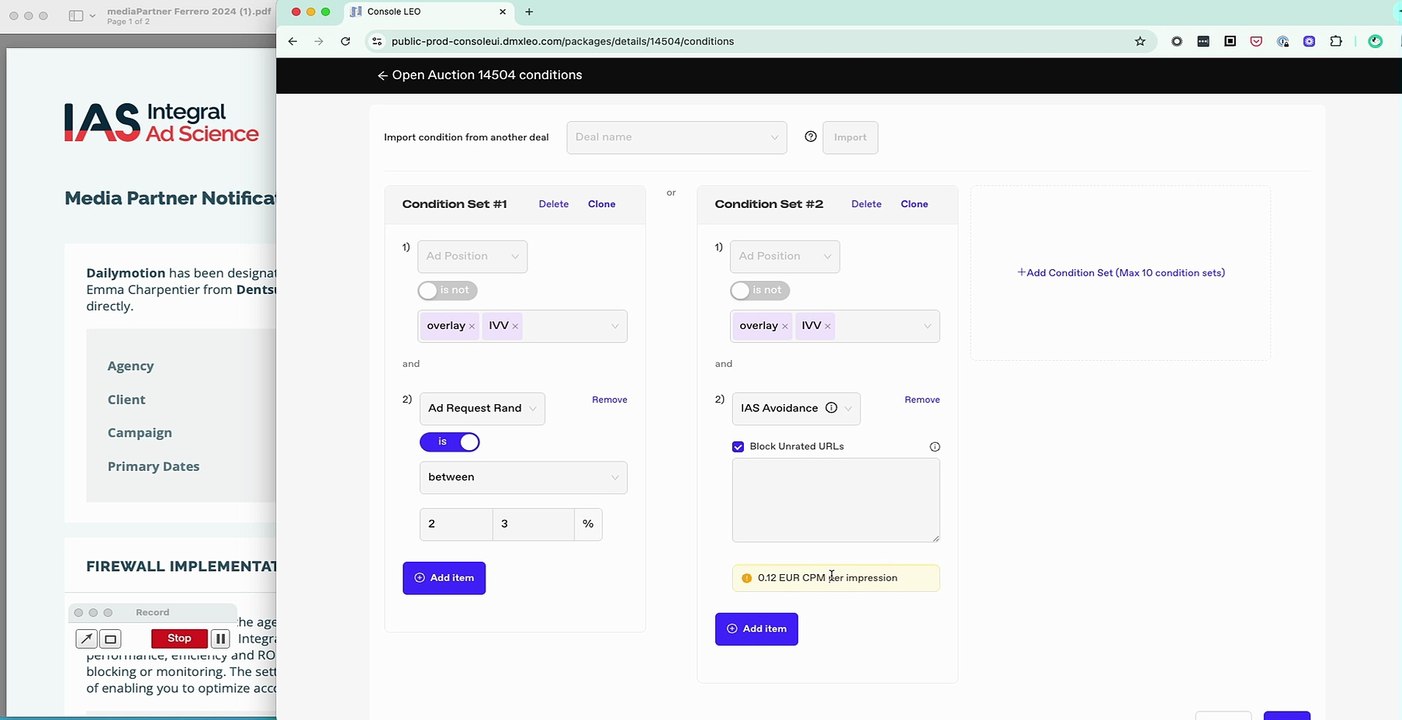
Task: Remove the IVV tag in Condition Set #1
Action: click(515, 326)
